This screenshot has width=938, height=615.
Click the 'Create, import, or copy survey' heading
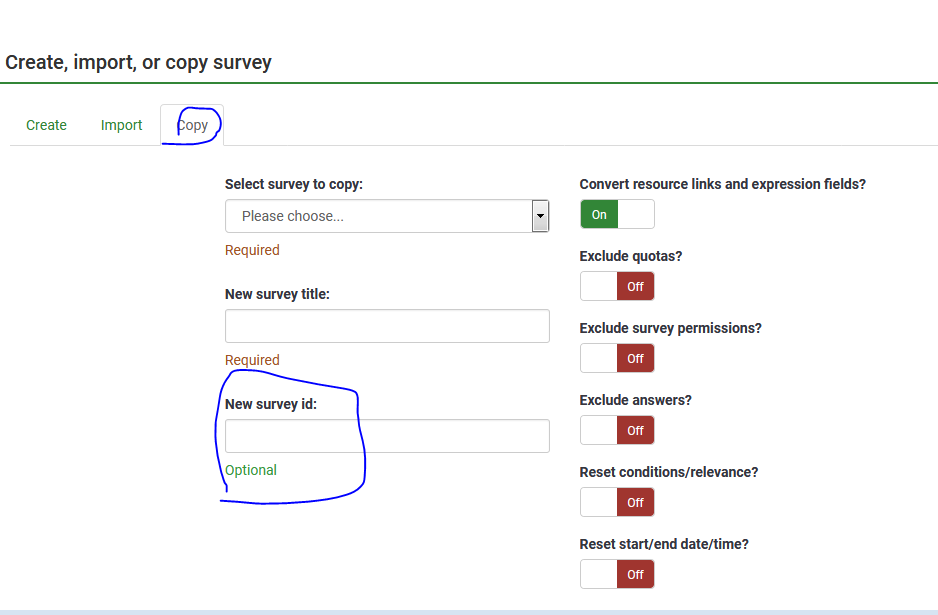[138, 62]
